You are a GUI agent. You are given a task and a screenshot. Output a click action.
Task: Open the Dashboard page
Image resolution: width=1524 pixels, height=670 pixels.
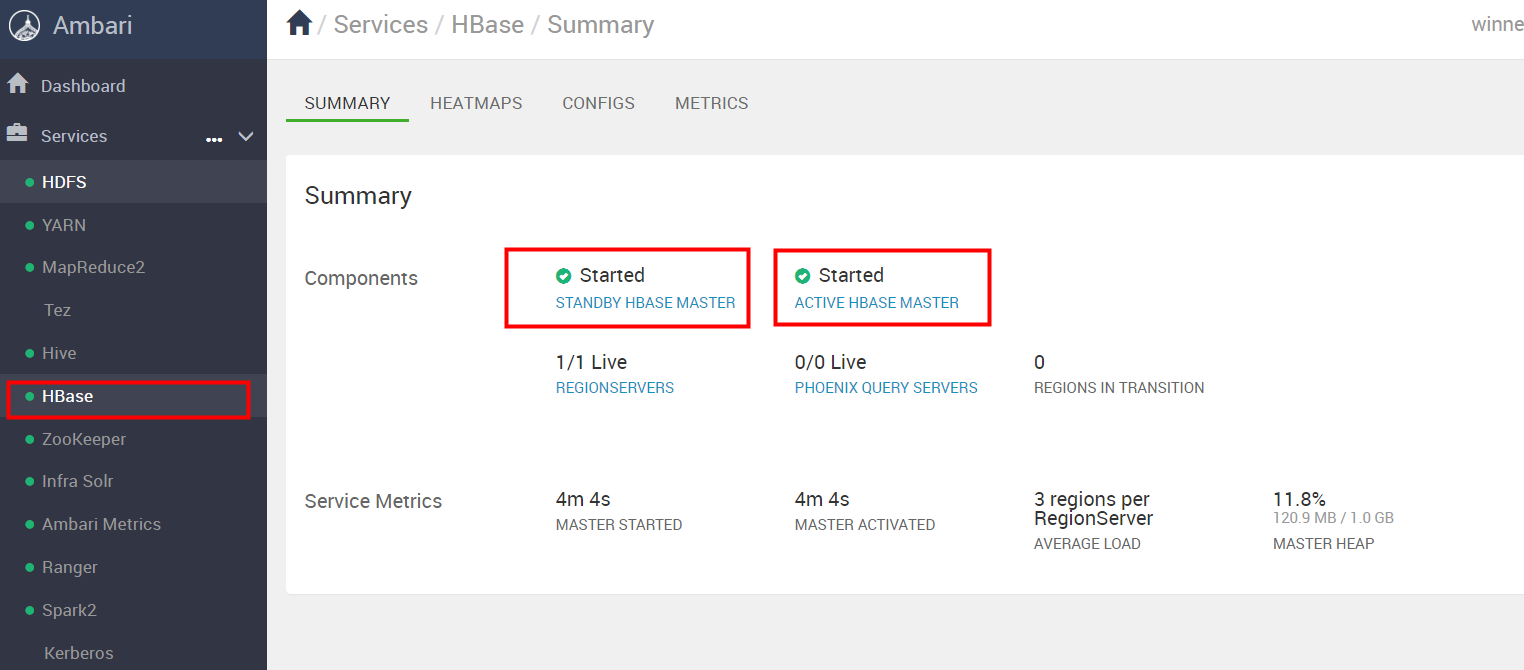point(83,86)
